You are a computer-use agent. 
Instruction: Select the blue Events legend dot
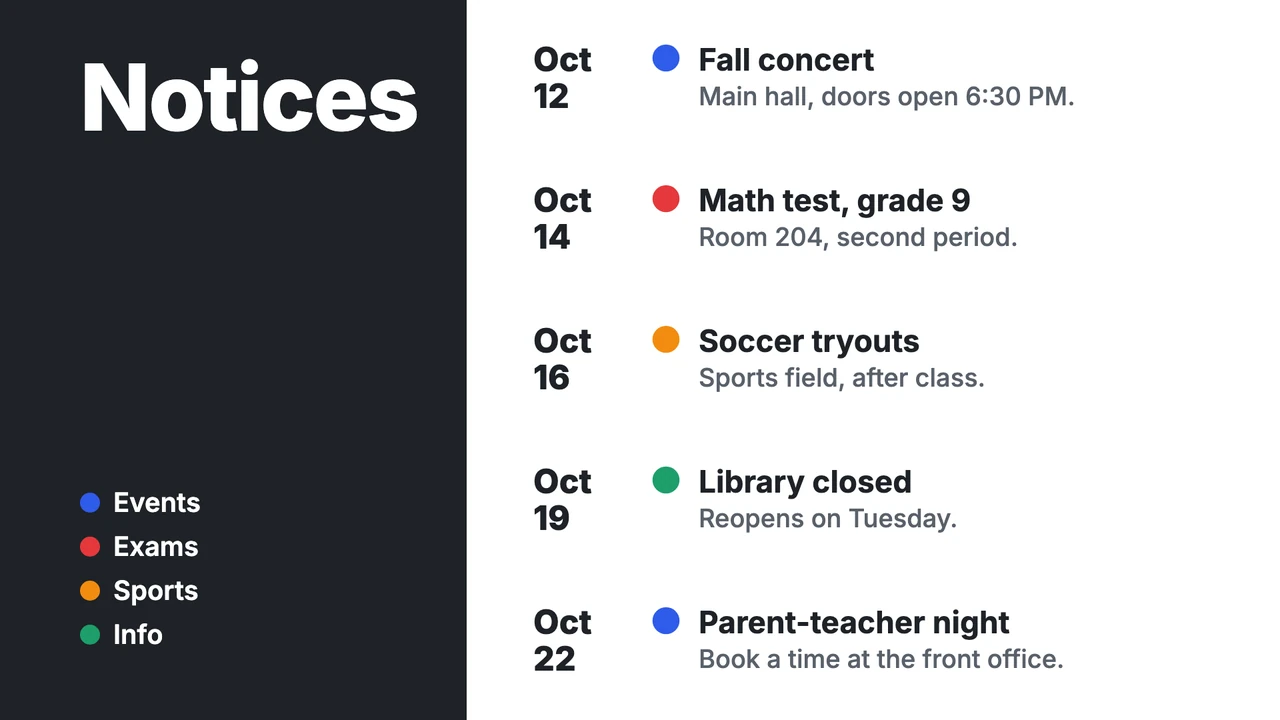point(90,503)
